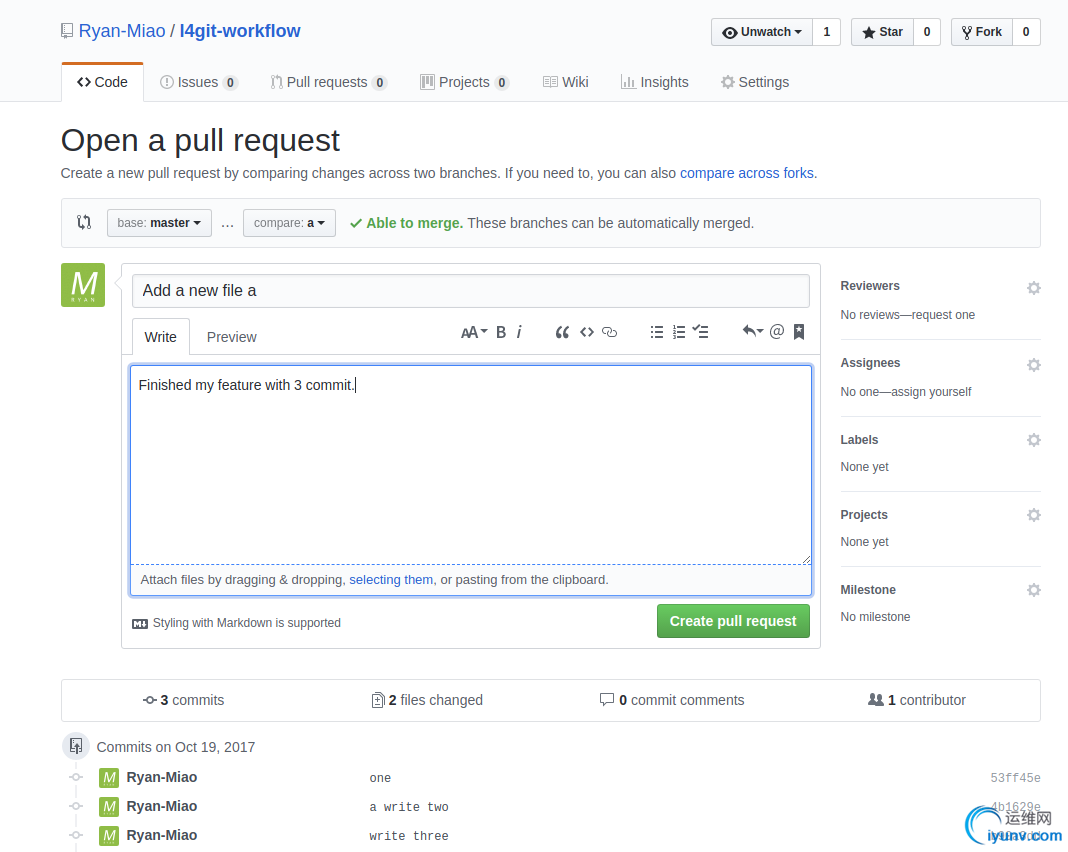Open Projects gear settings in sidebar
Viewport: 1068px width, 852px height.
(x=1033, y=515)
